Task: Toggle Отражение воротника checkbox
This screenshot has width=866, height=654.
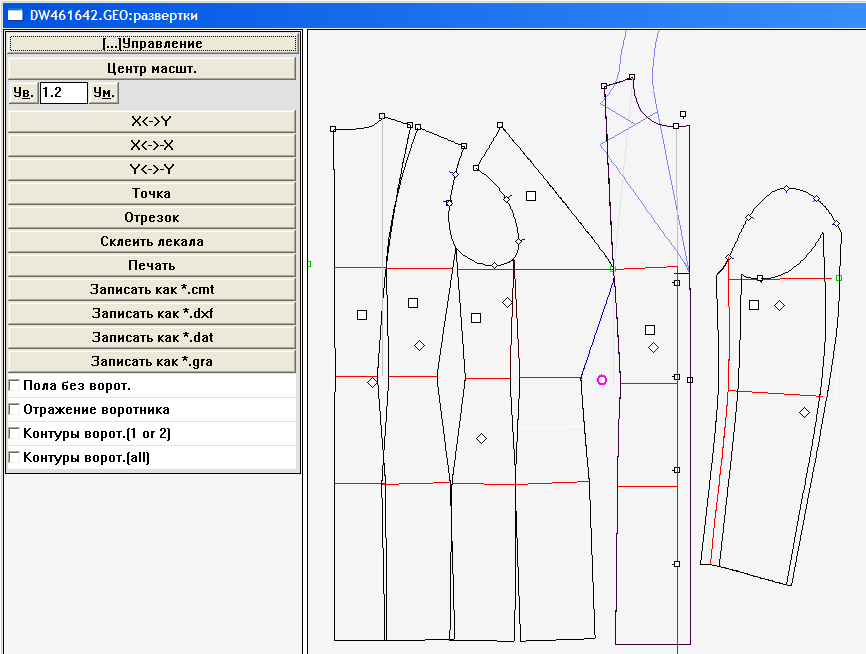Action: [15, 409]
